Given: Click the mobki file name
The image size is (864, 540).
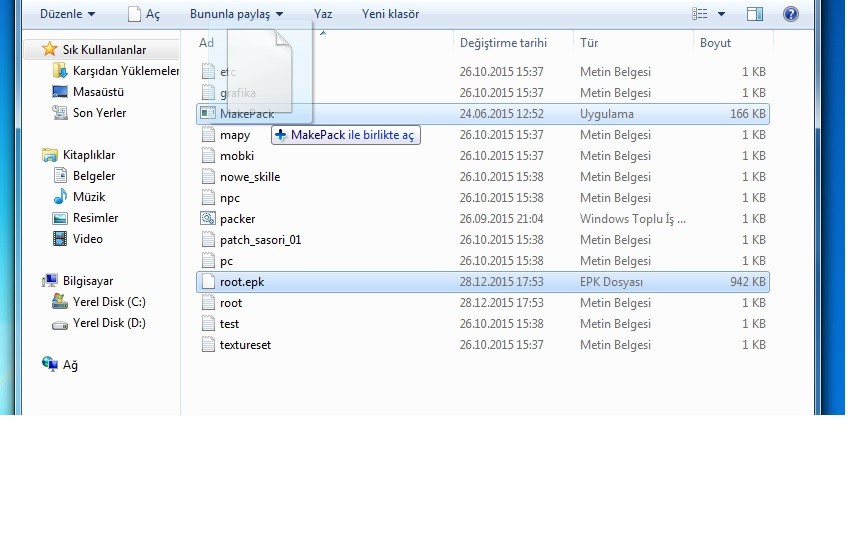Looking at the screenshot, I should pos(237,155).
